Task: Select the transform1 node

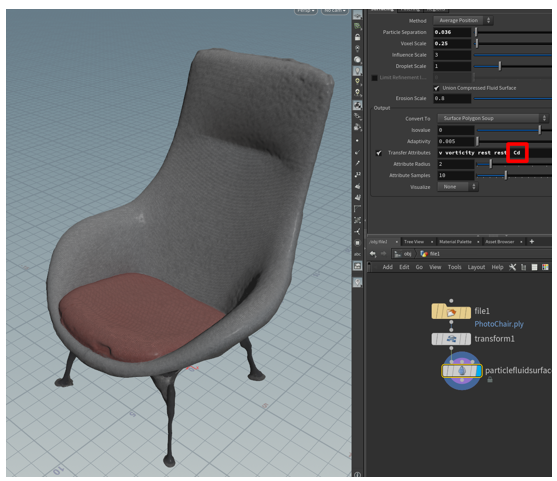Action: pos(451,339)
